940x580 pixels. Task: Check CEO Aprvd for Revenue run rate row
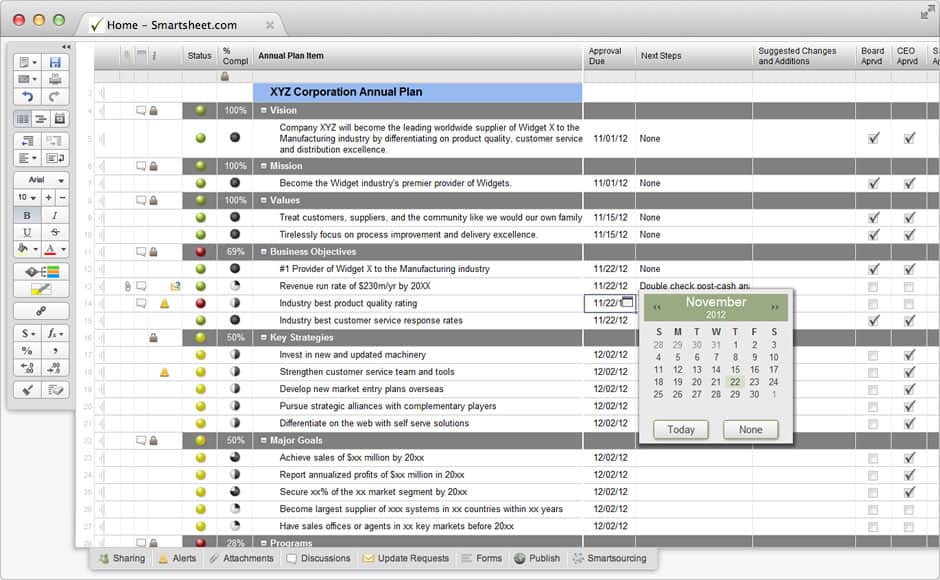click(909, 286)
